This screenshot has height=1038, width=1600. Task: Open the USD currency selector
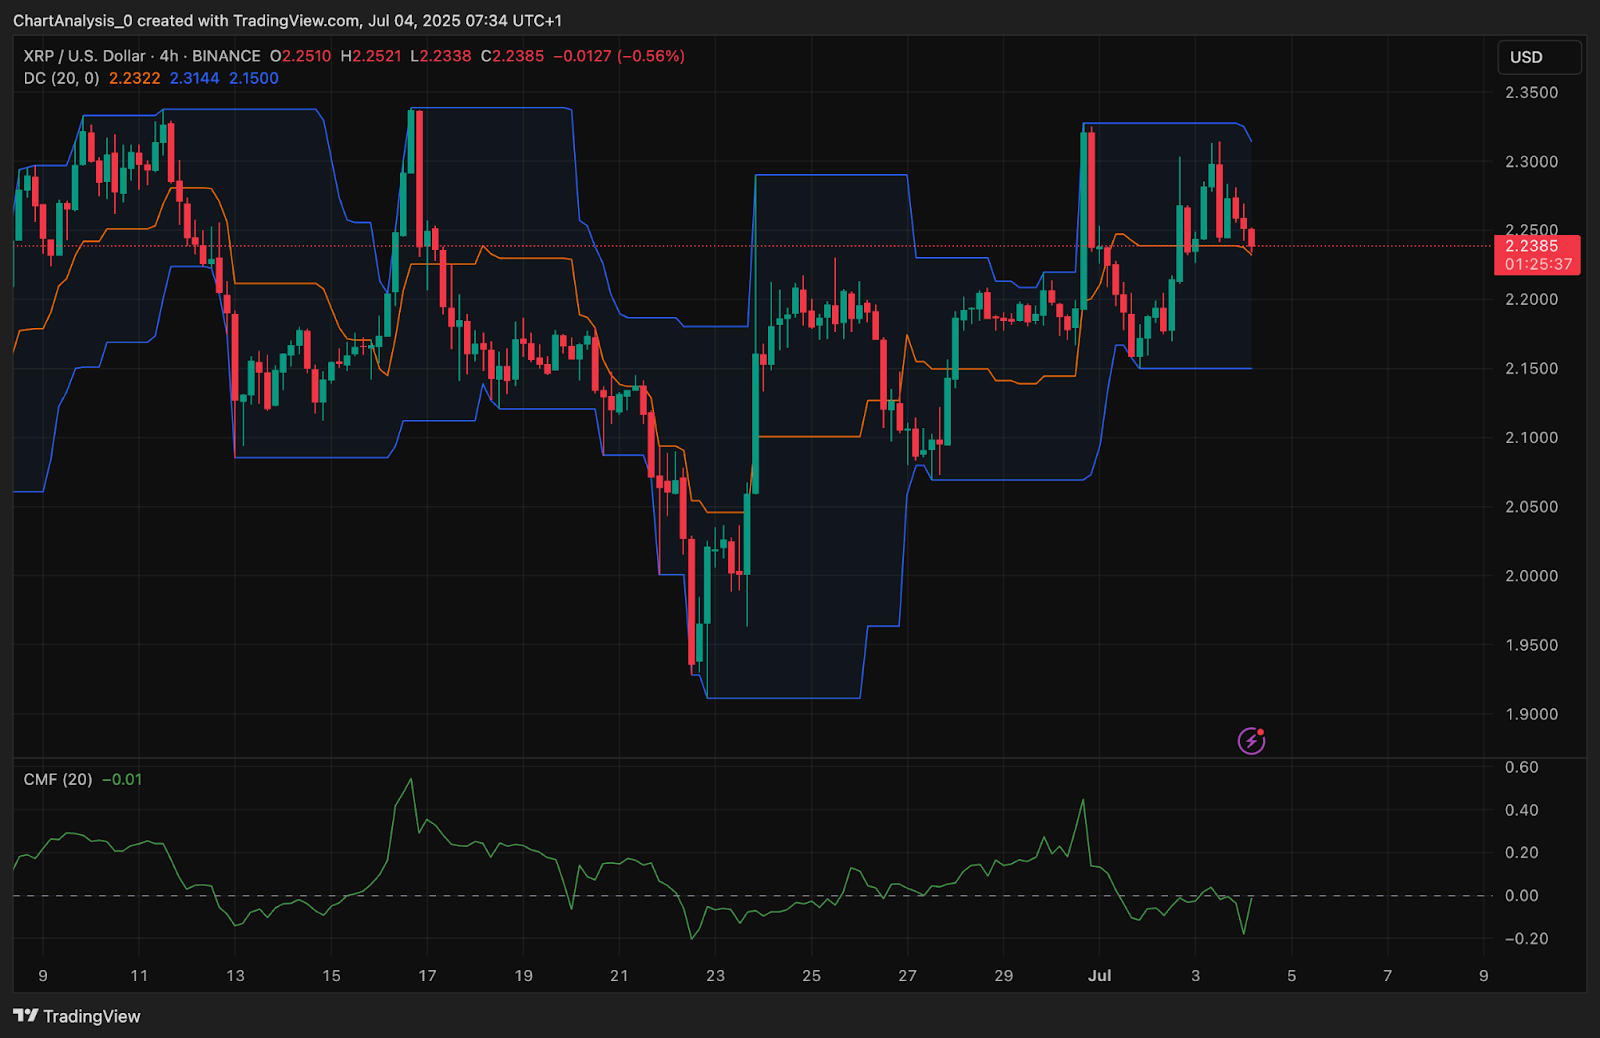(x=1538, y=57)
